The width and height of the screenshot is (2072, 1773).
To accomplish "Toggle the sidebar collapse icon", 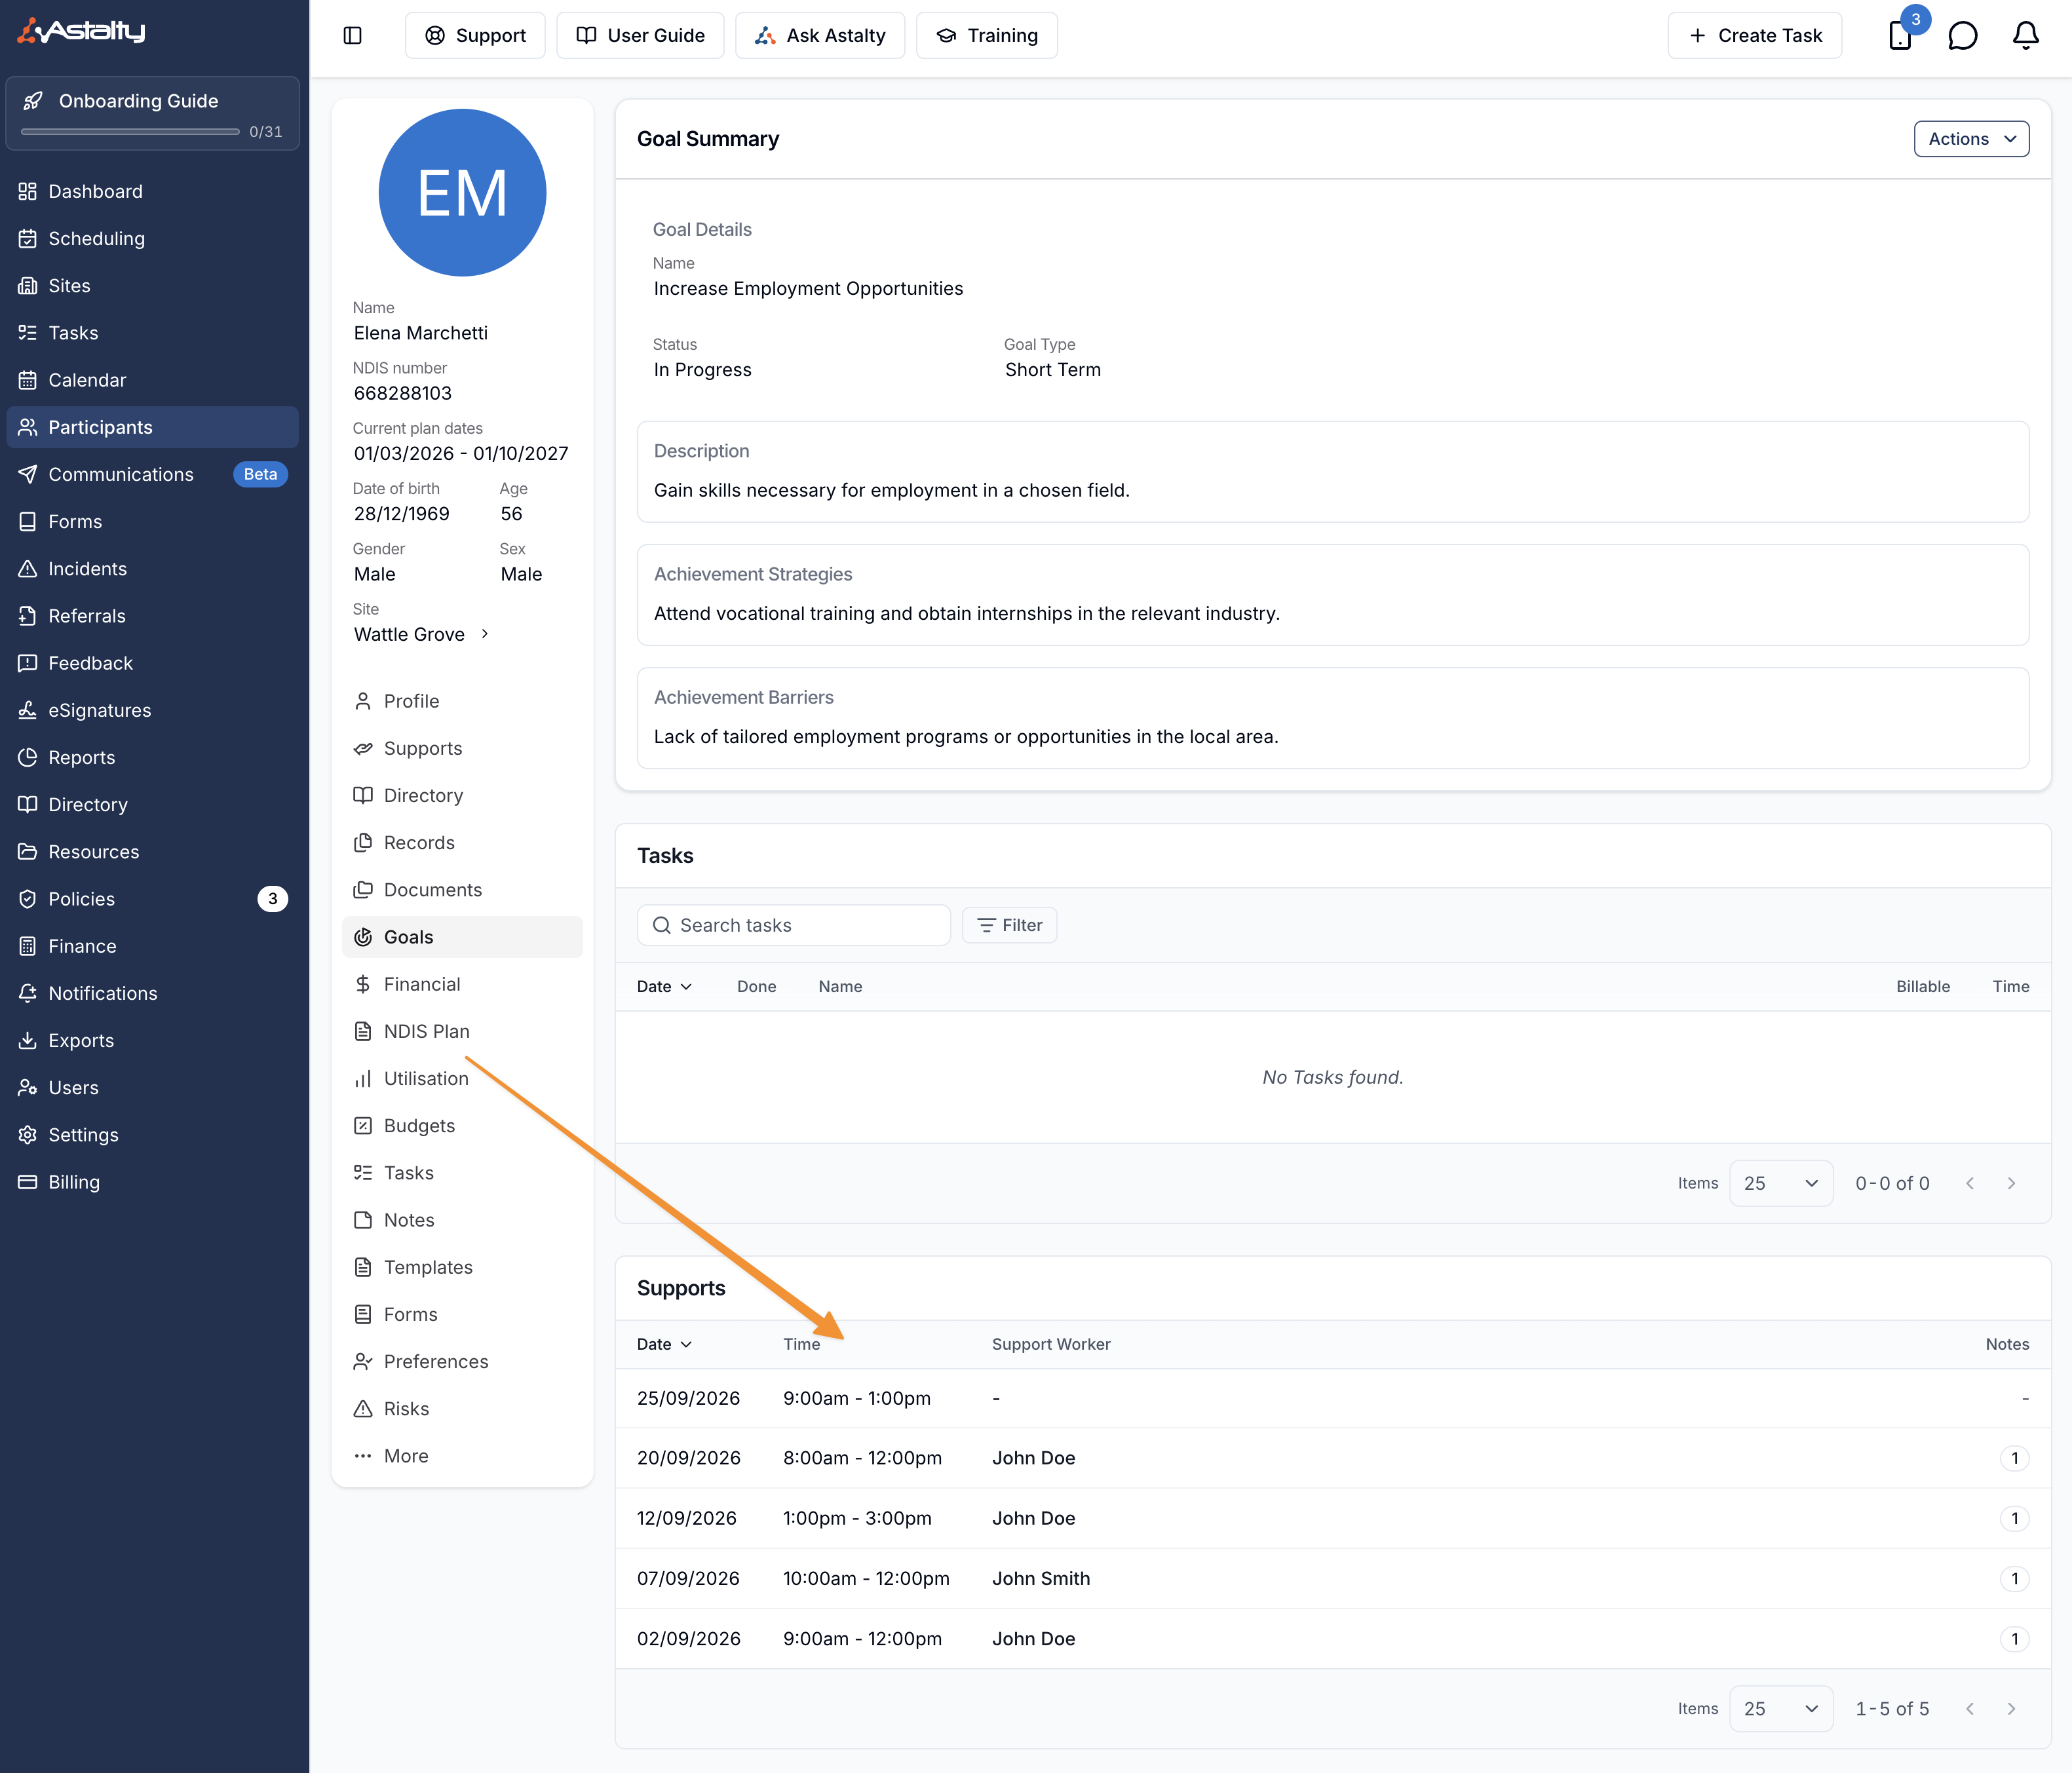I will tap(352, 35).
